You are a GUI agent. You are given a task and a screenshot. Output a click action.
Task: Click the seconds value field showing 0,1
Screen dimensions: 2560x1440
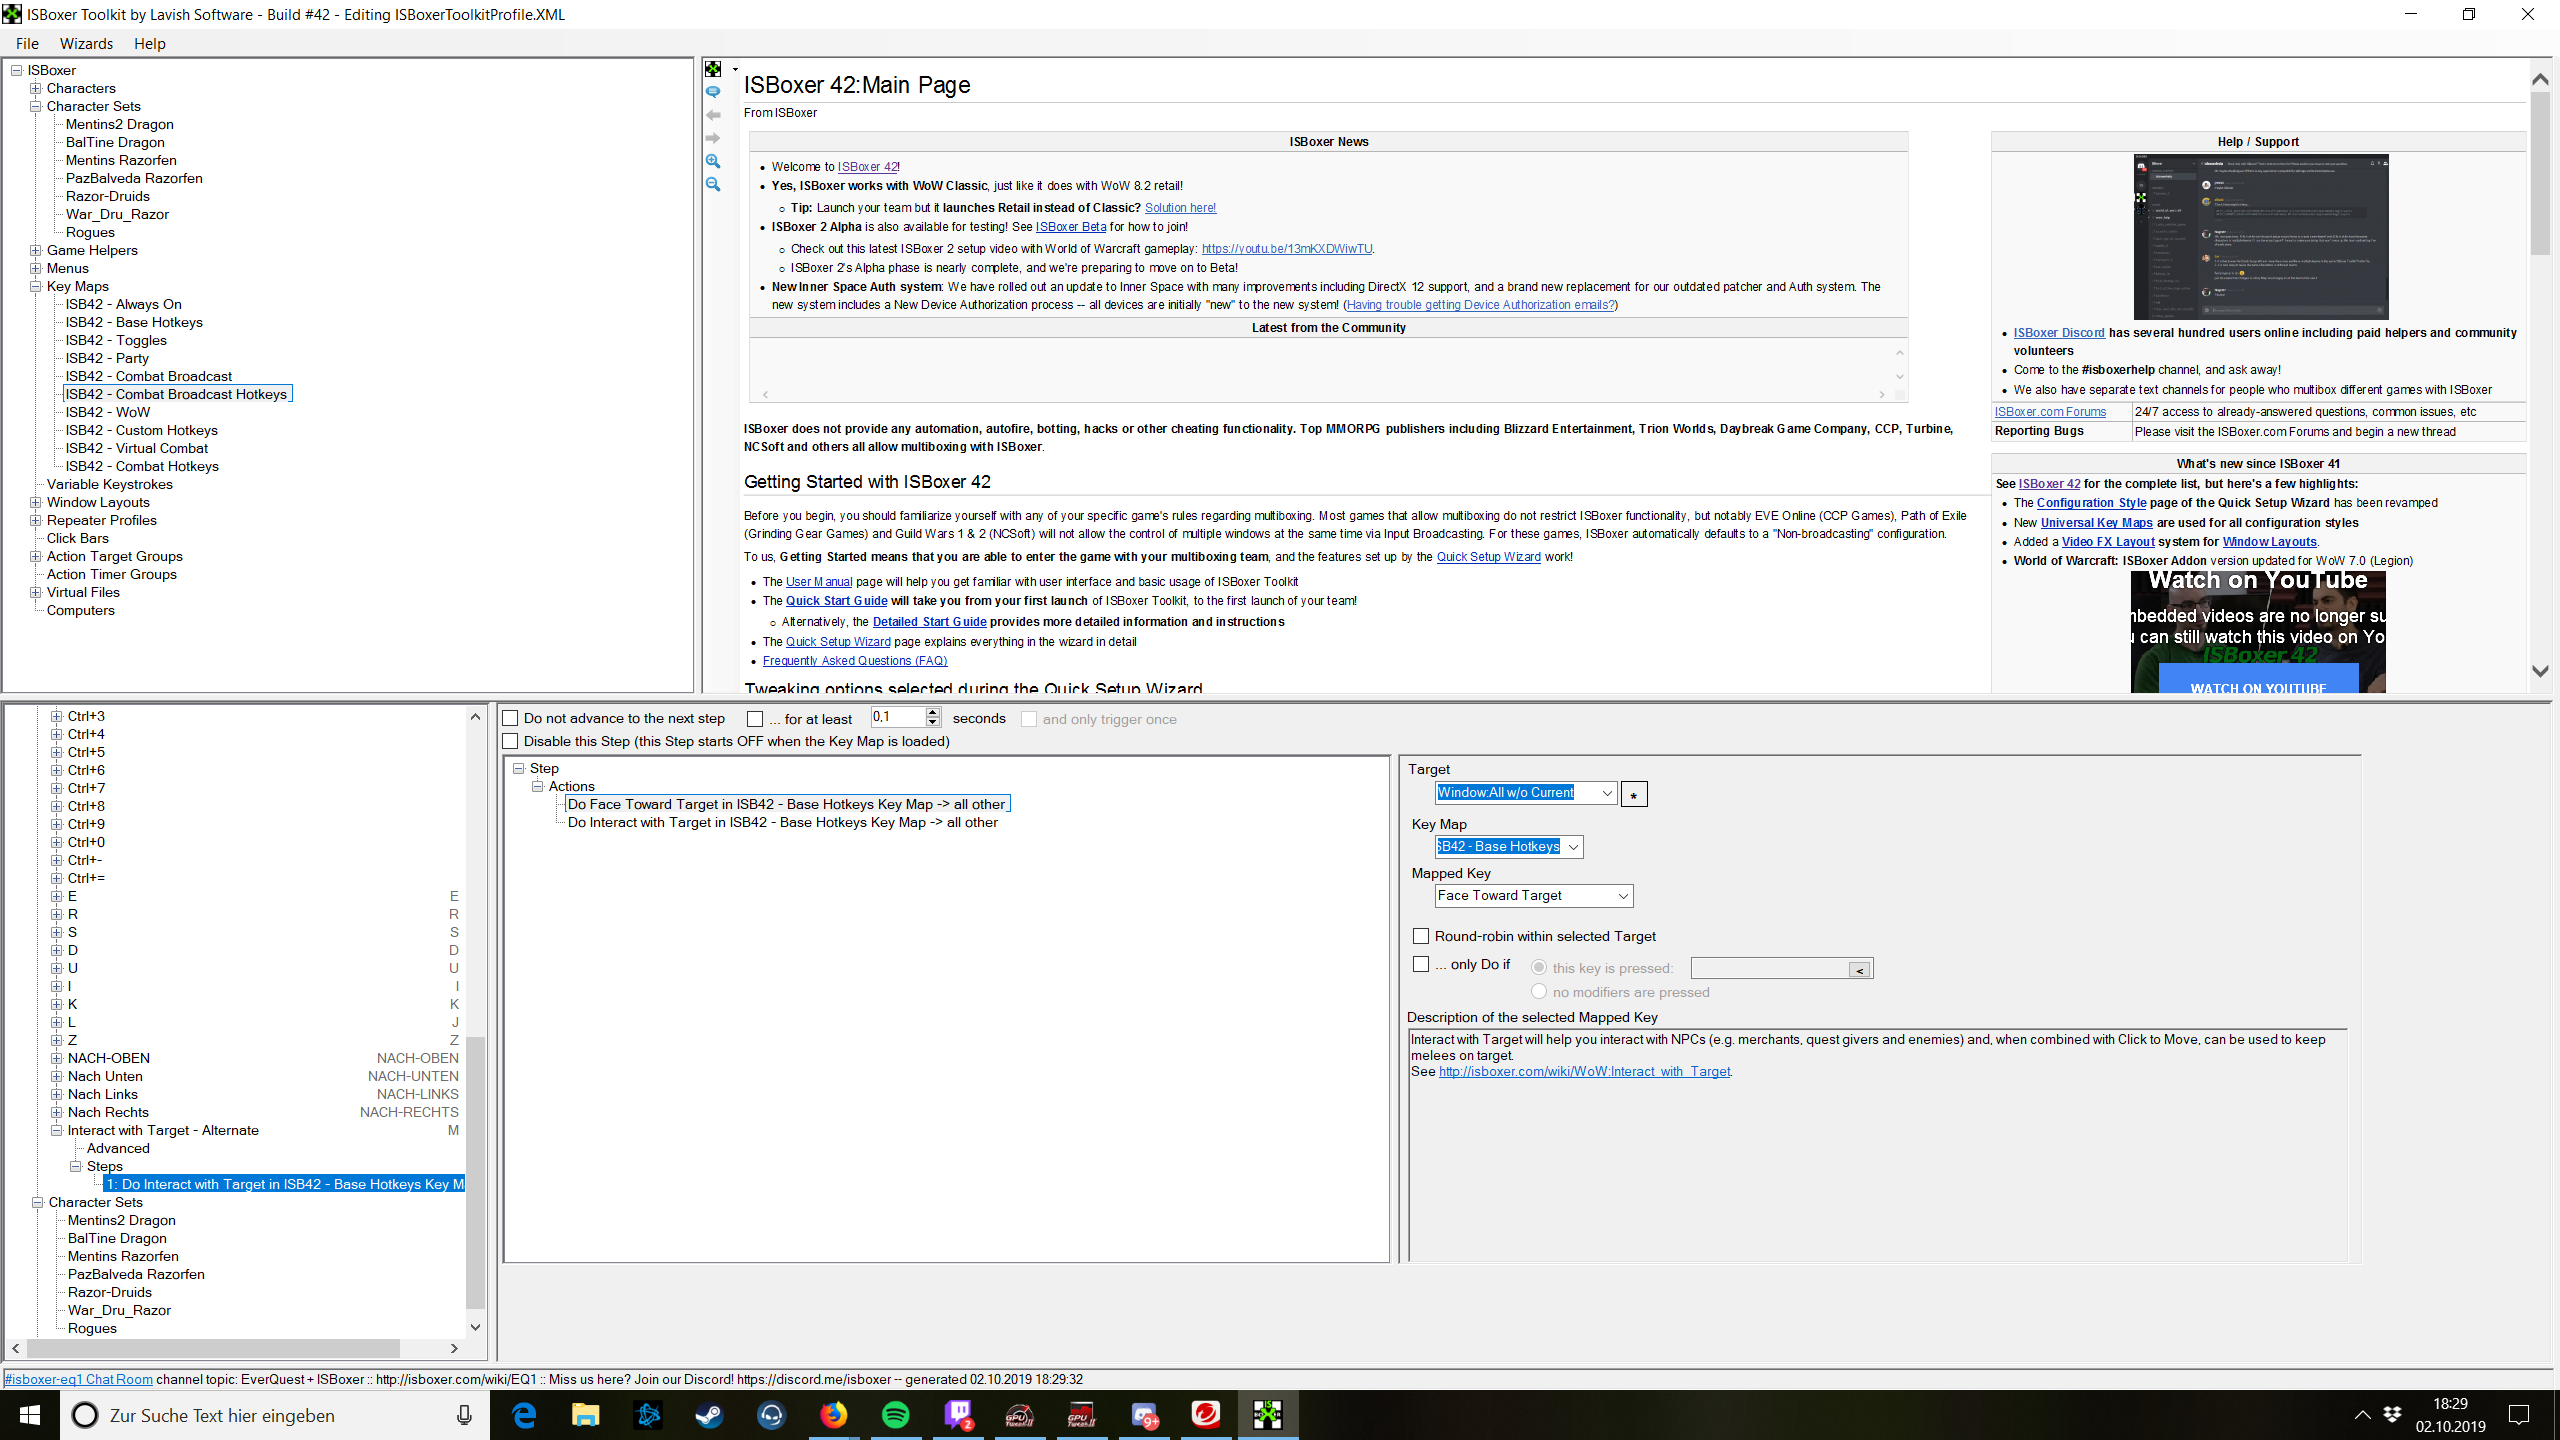click(x=898, y=717)
